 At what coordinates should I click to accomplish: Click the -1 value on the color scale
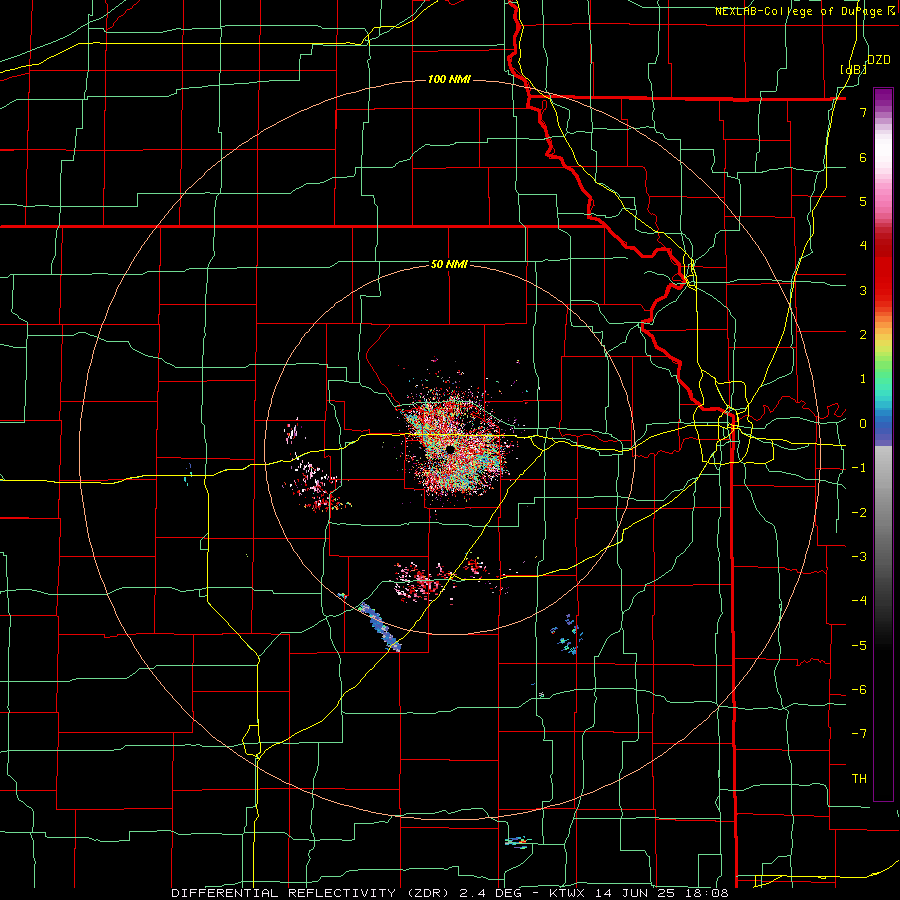859,468
